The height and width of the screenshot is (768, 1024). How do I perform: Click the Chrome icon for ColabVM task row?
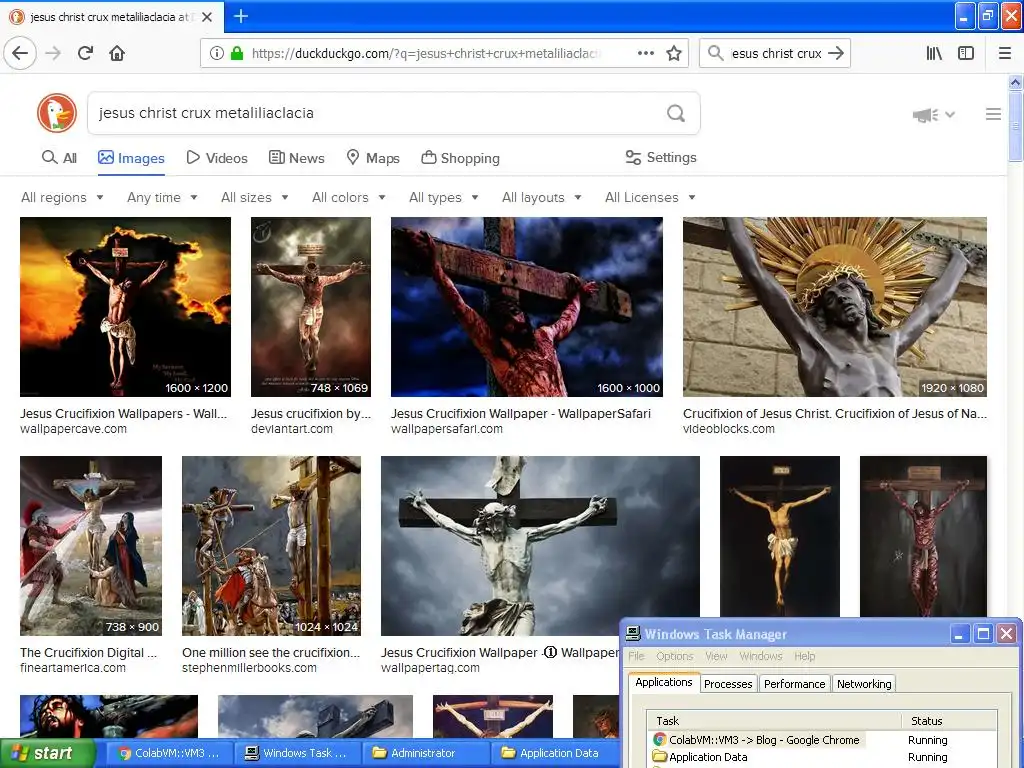[660, 739]
